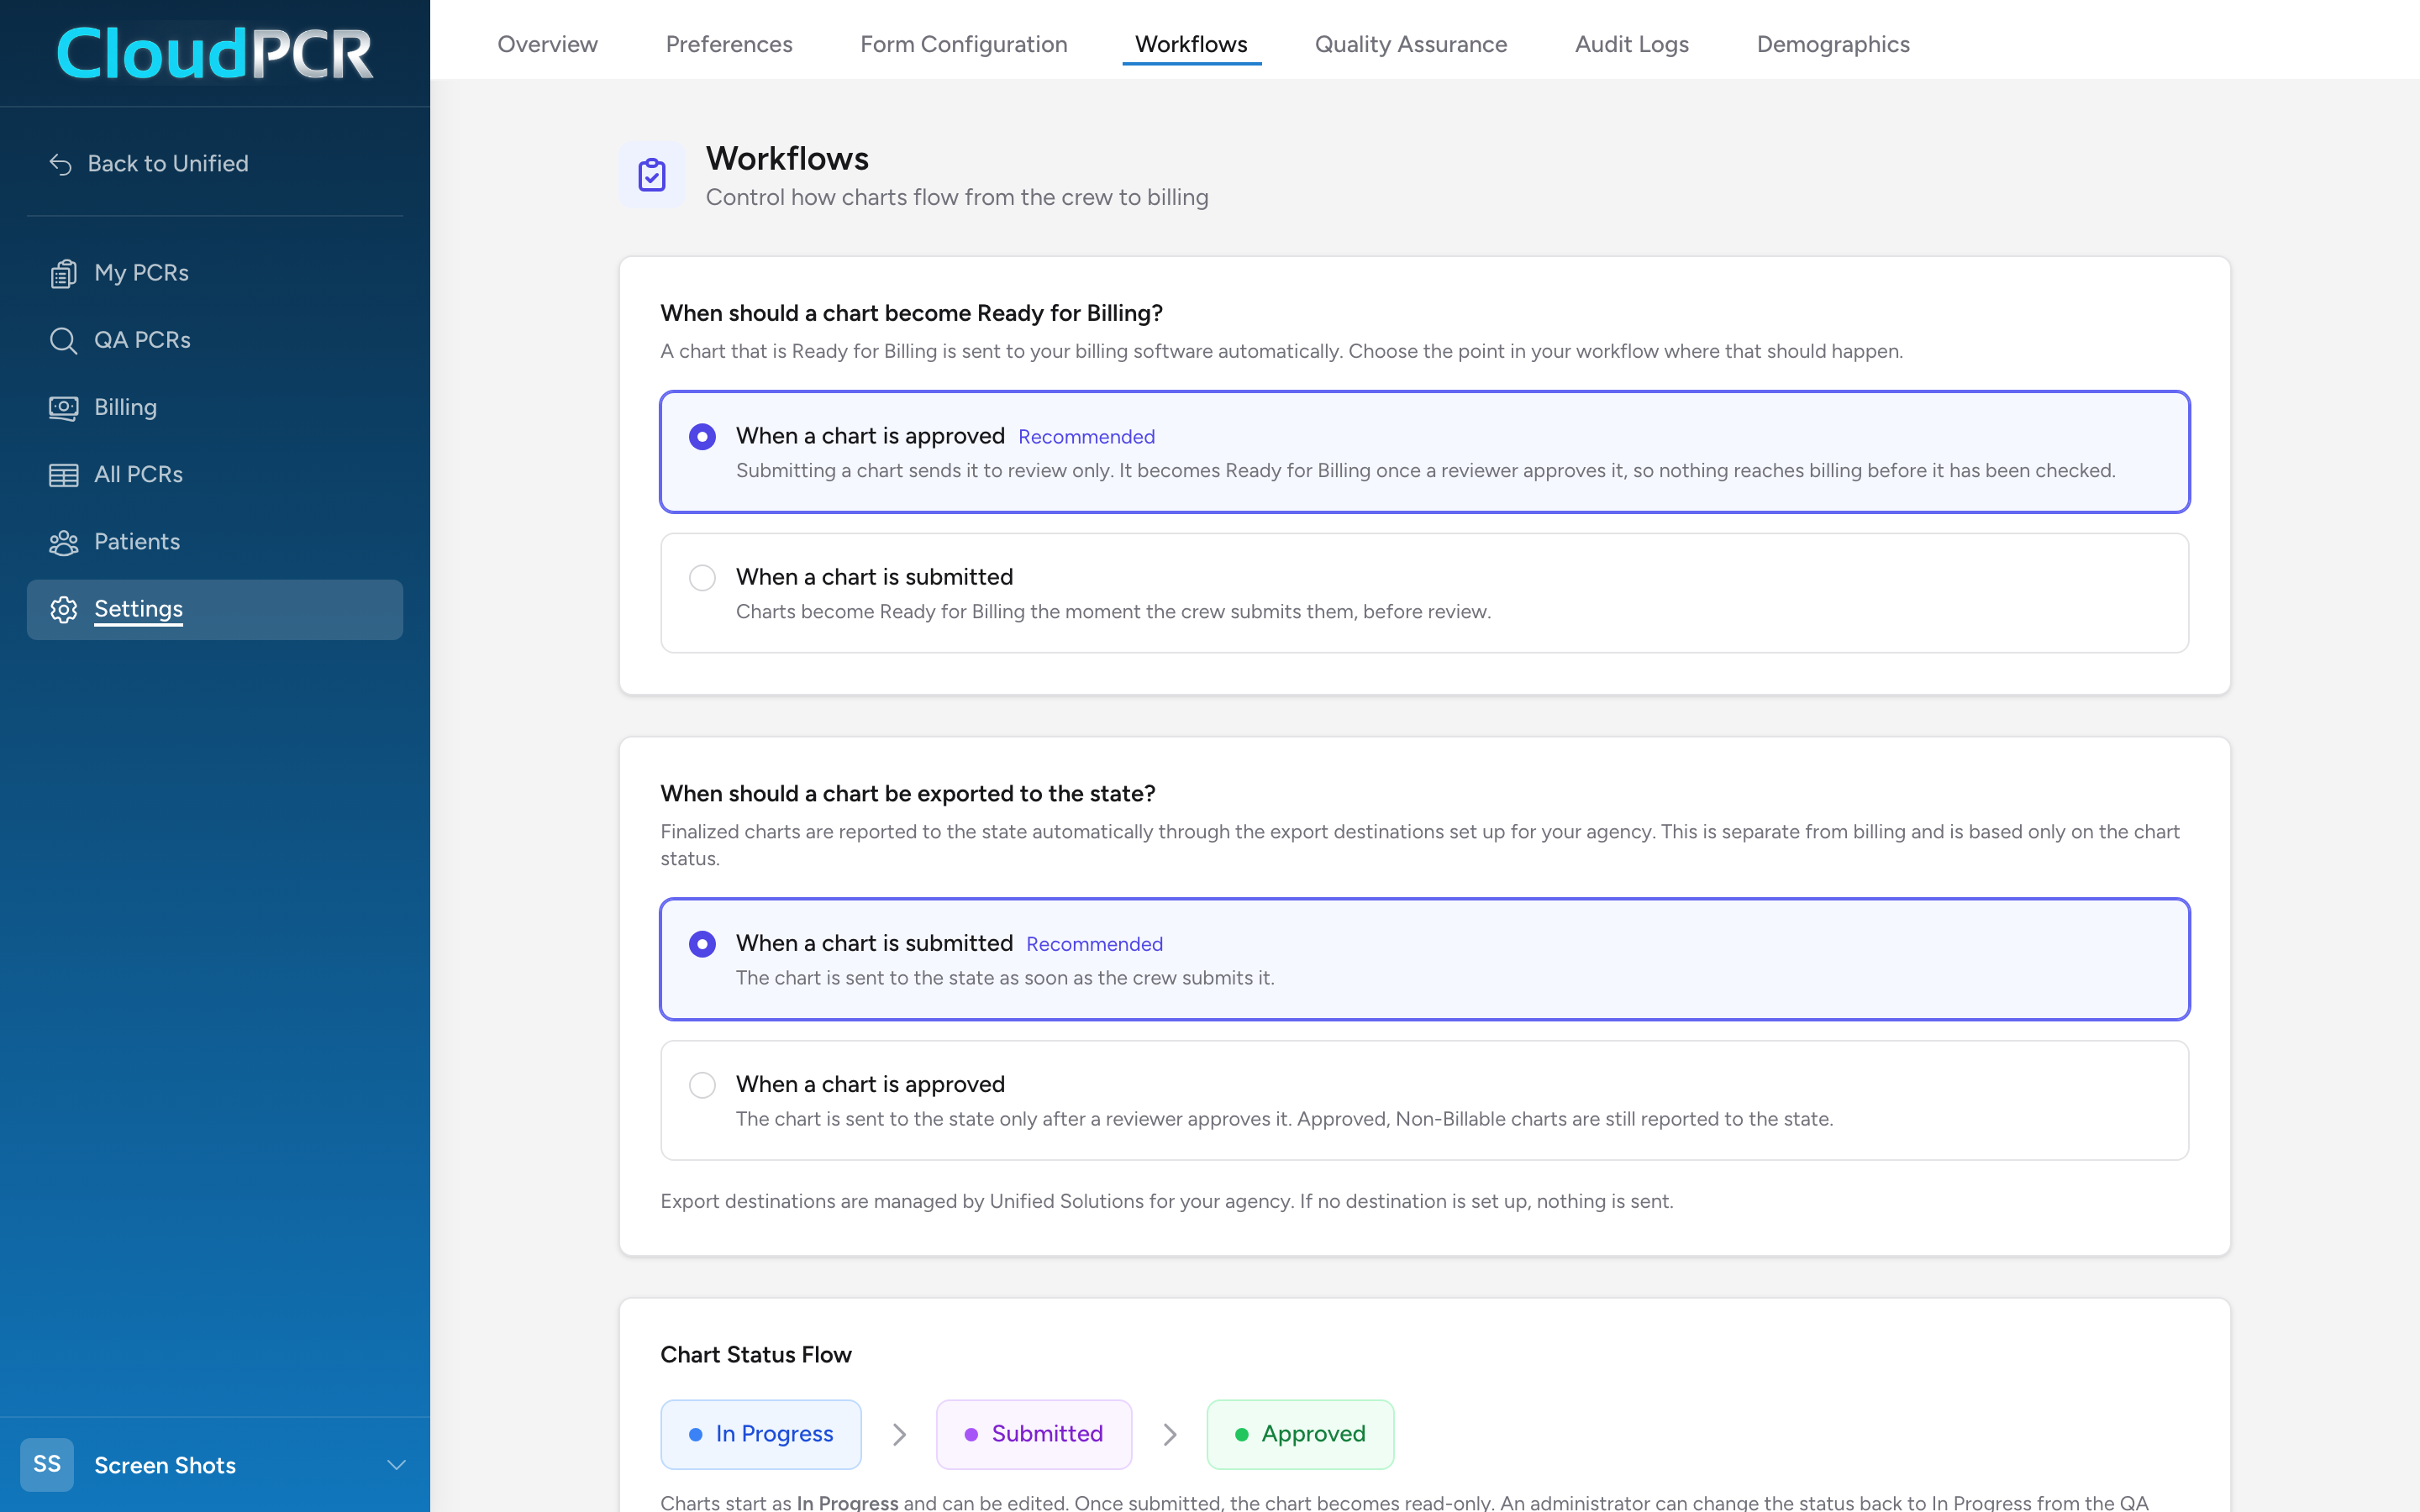This screenshot has height=1512, width=2420.
Task: Click Back to Unified link text
Action: pos(168,164)
